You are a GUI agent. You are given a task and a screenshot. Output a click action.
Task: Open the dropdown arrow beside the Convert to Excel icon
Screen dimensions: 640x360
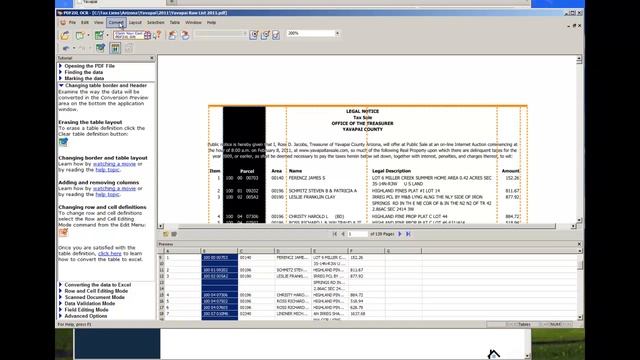(x=107, y=36)
